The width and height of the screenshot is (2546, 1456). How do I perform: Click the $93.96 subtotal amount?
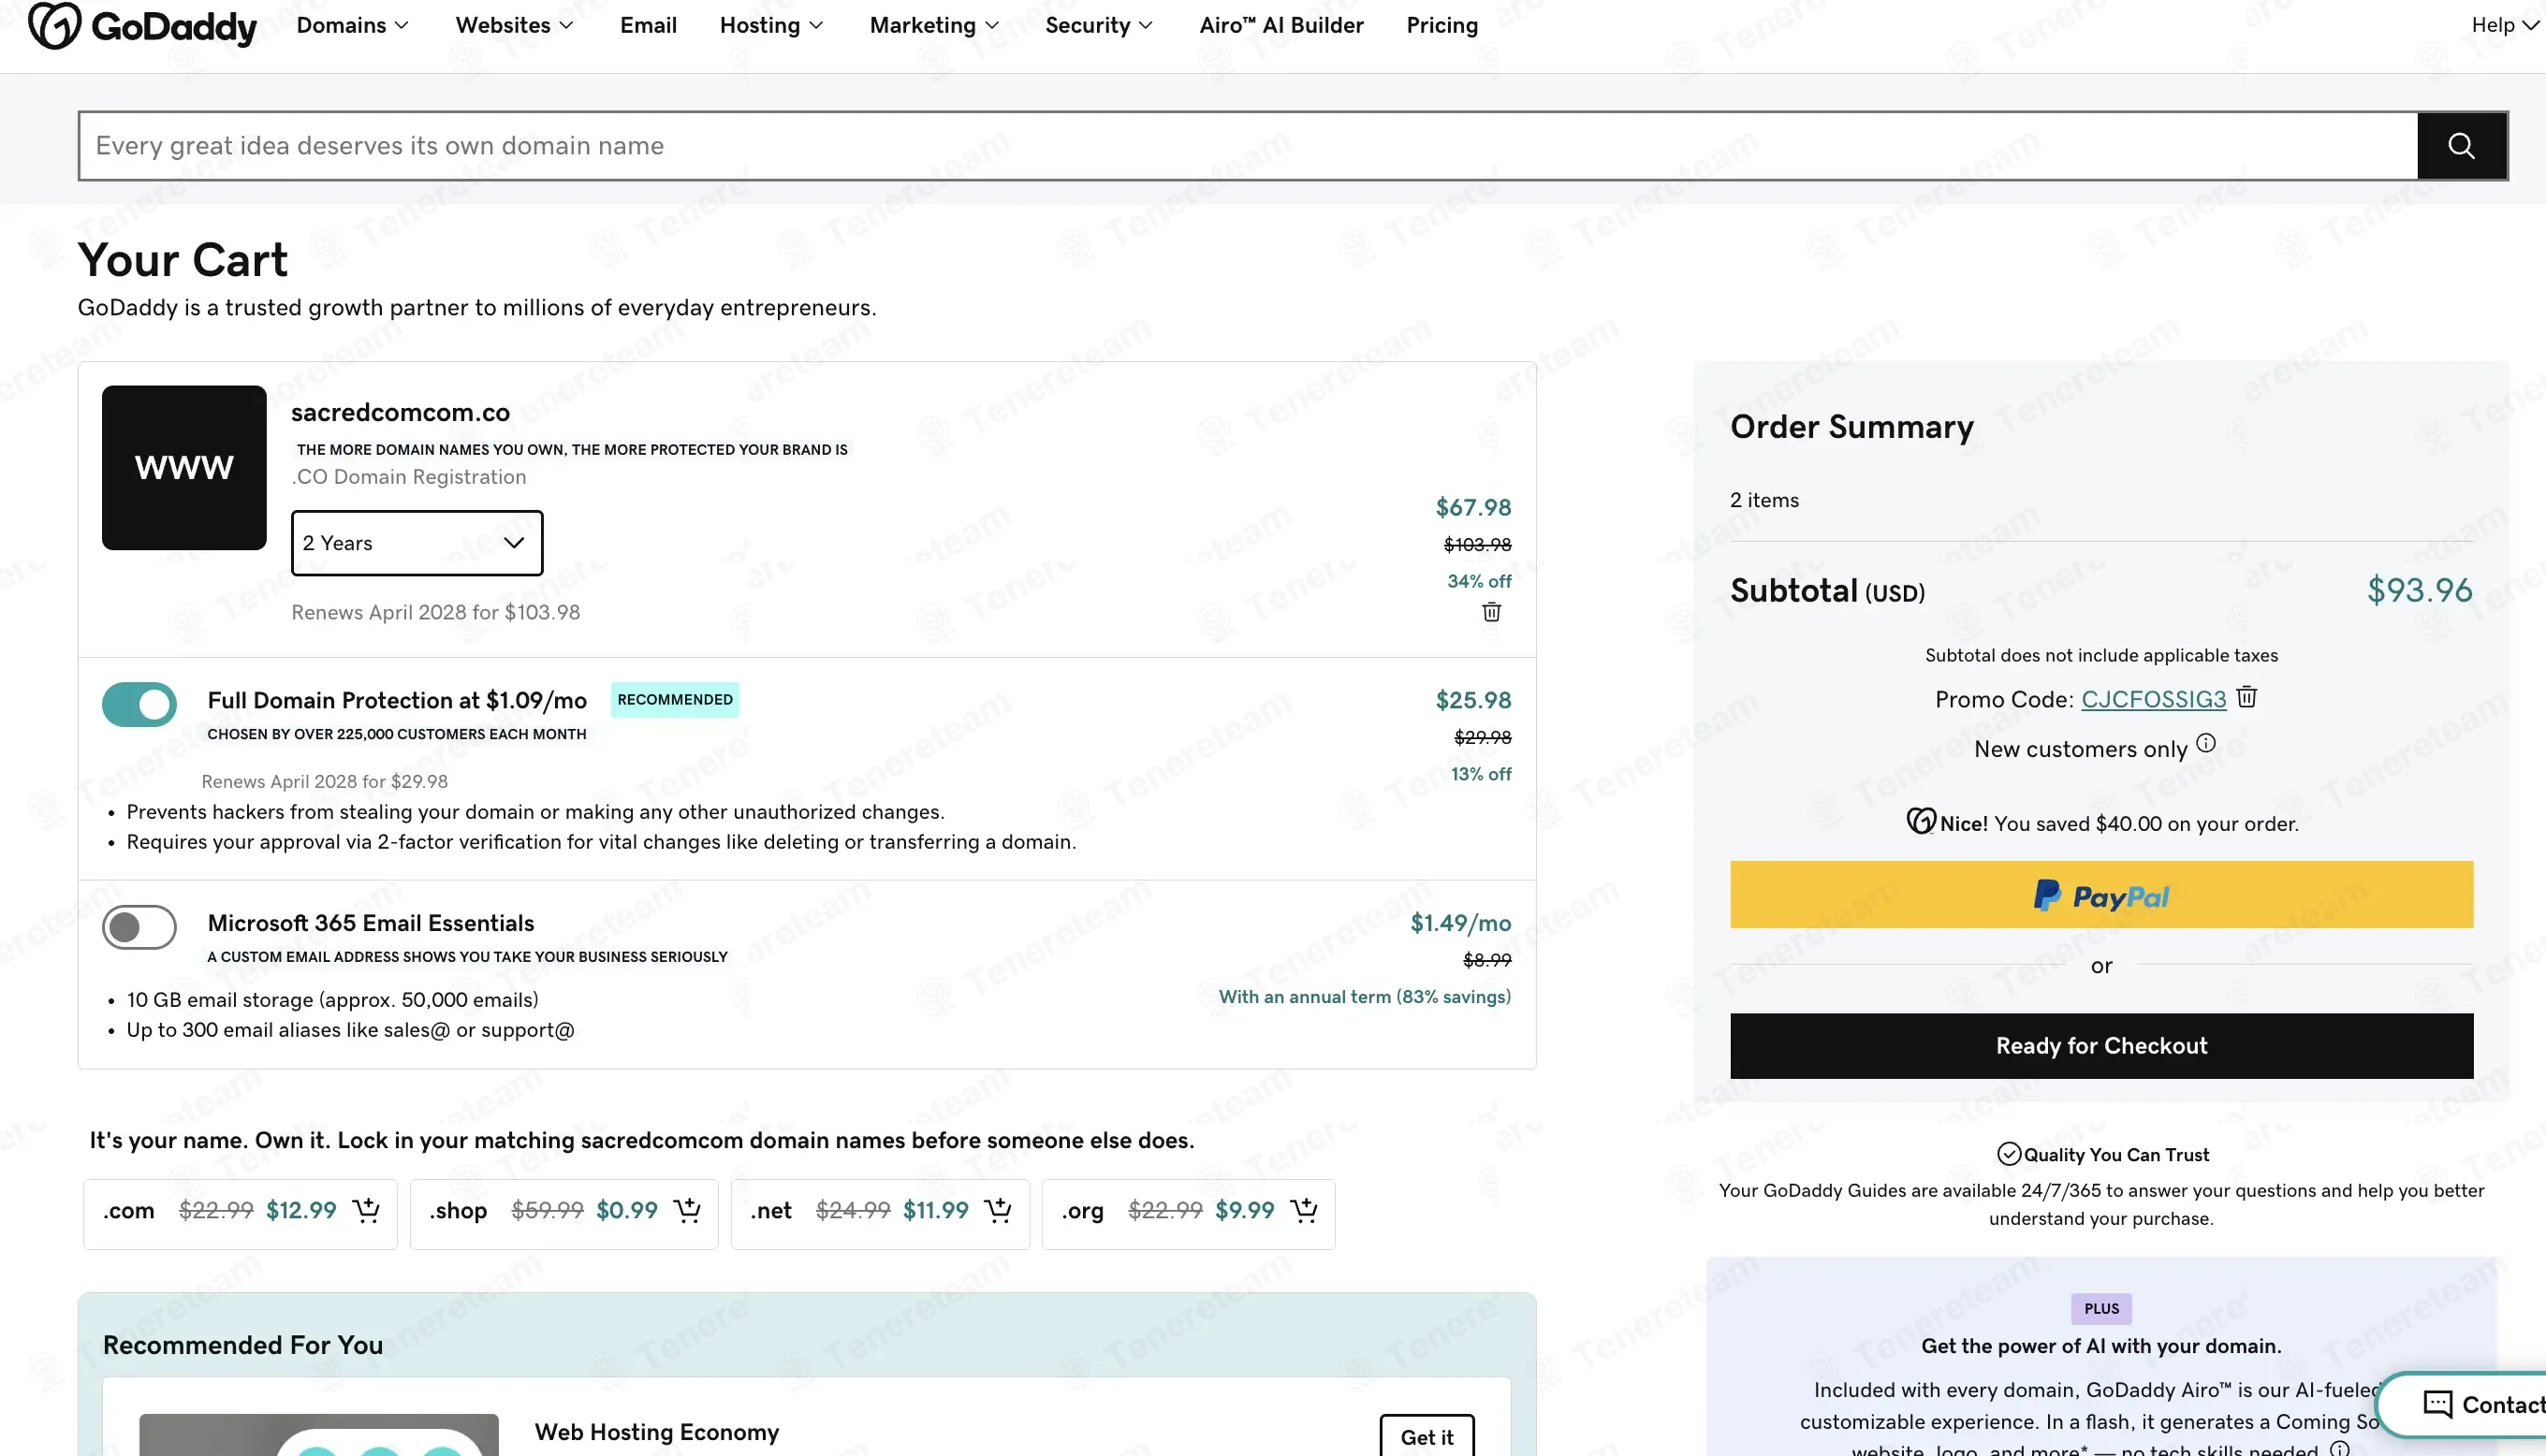click(x=2419, y=590)
